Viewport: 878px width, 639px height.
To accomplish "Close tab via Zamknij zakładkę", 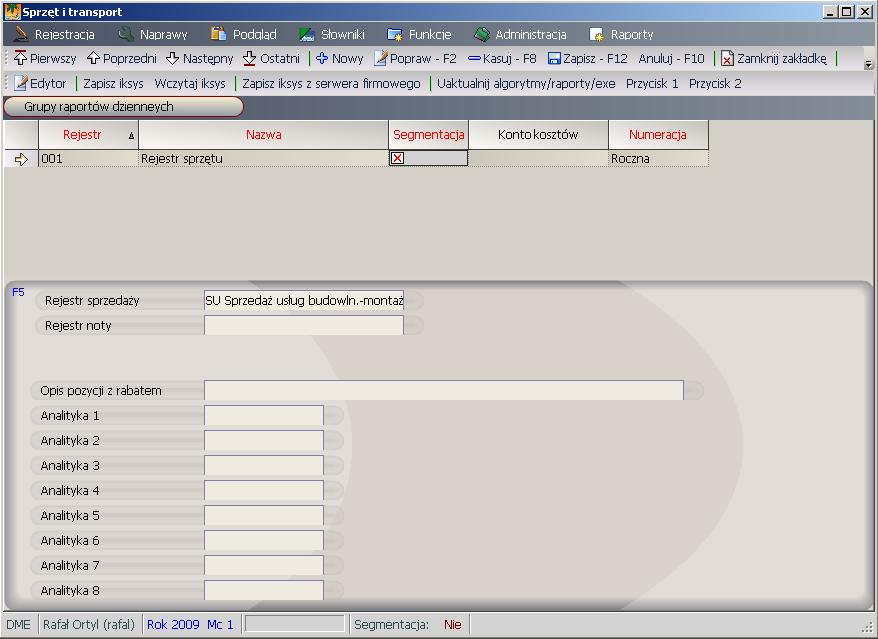I will (x=774, y=59).
